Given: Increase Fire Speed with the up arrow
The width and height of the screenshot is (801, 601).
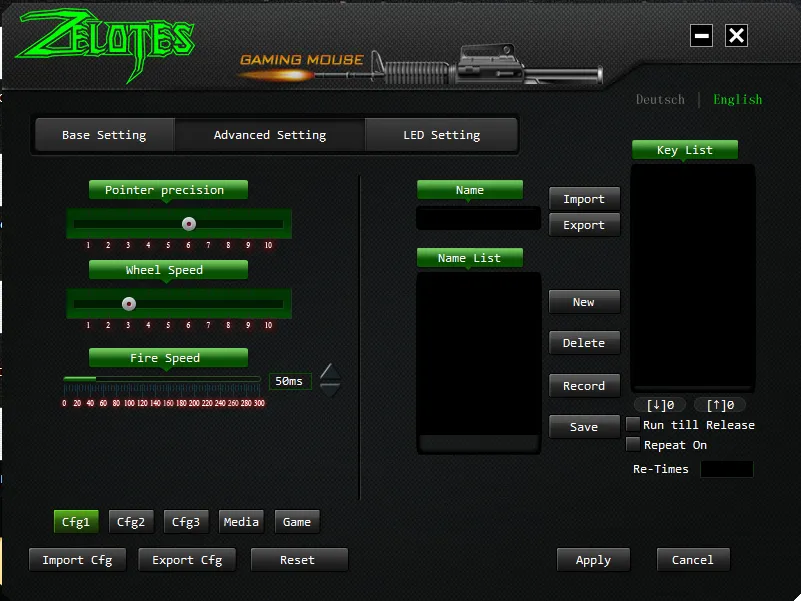Looking at the screenshot, I should tap(330, 372).
